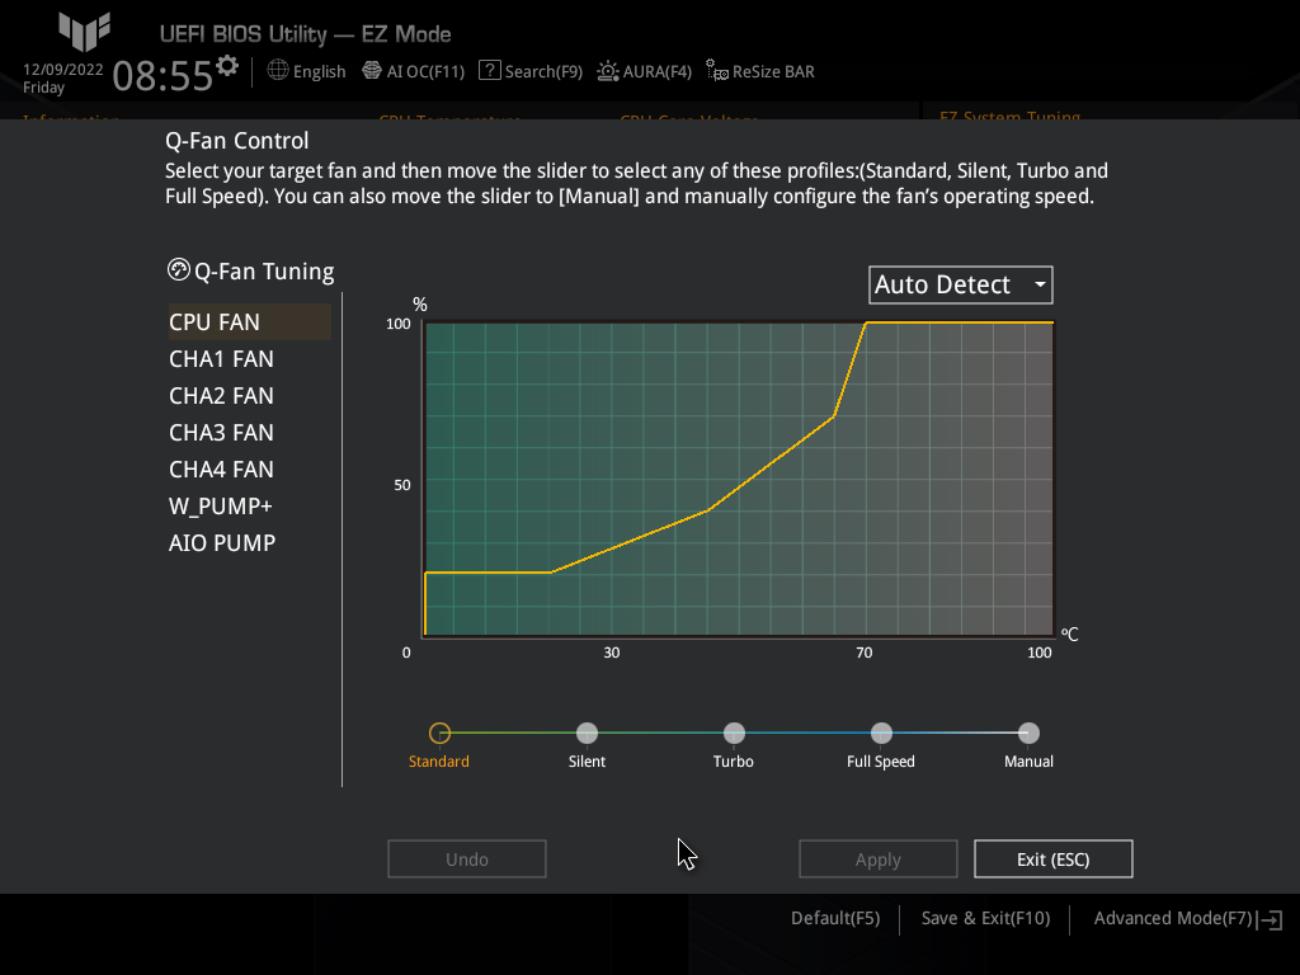Click the TUF logo at top
Screen dimensions: 1300x975
(x=85, y=32)
